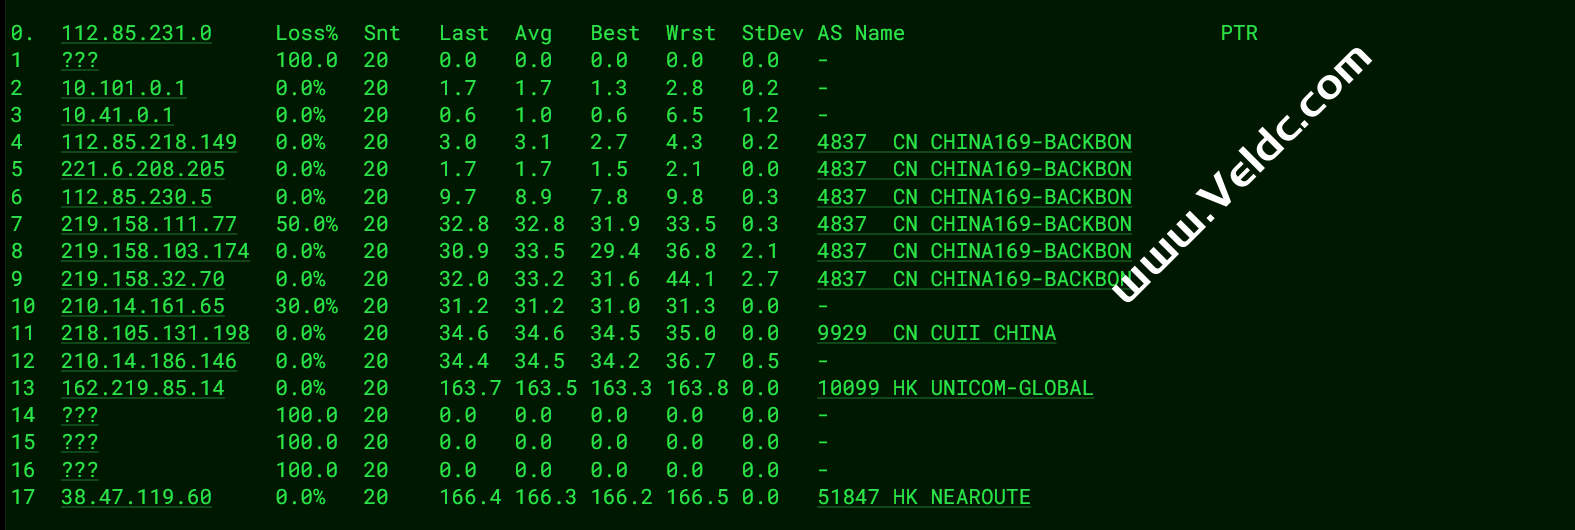The image size is (1575, 530).
Task: Click the ??? entry at hop 14
Action: [80, 415]
